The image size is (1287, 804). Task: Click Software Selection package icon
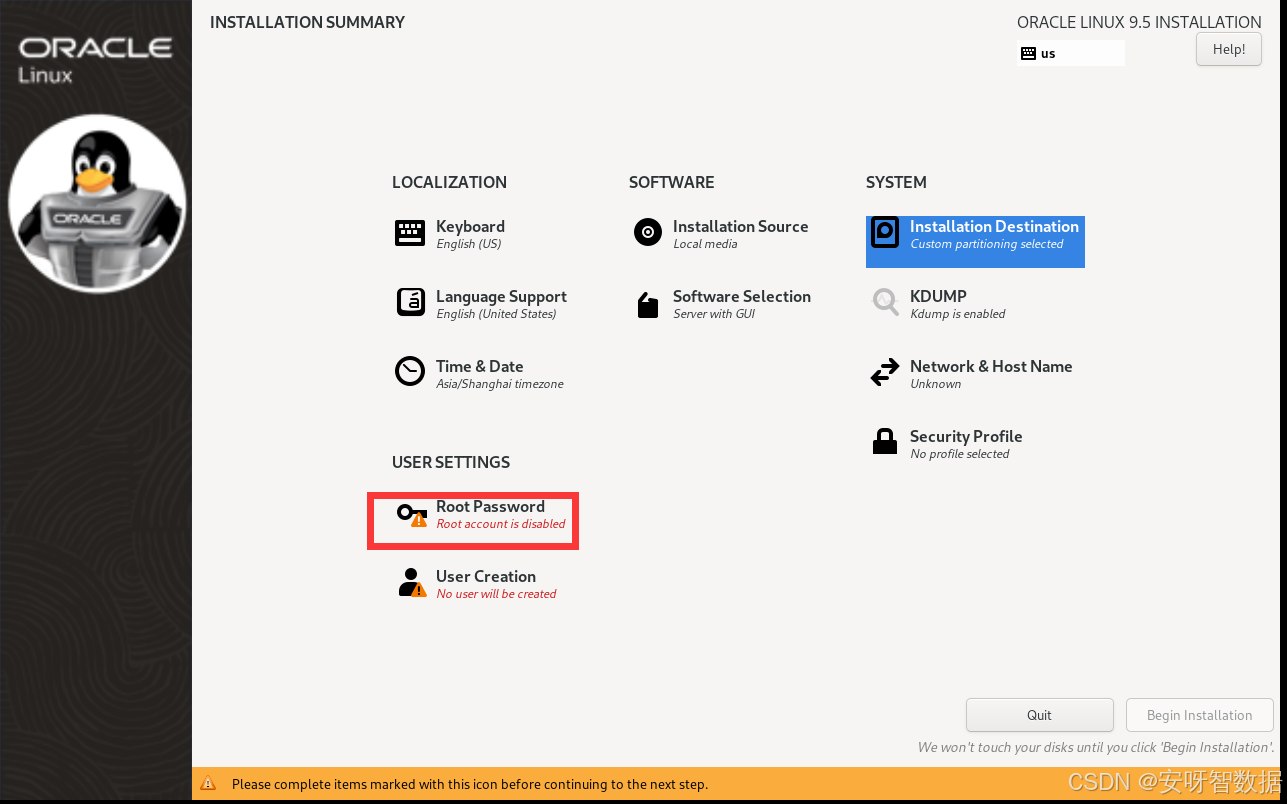point(648,305)
